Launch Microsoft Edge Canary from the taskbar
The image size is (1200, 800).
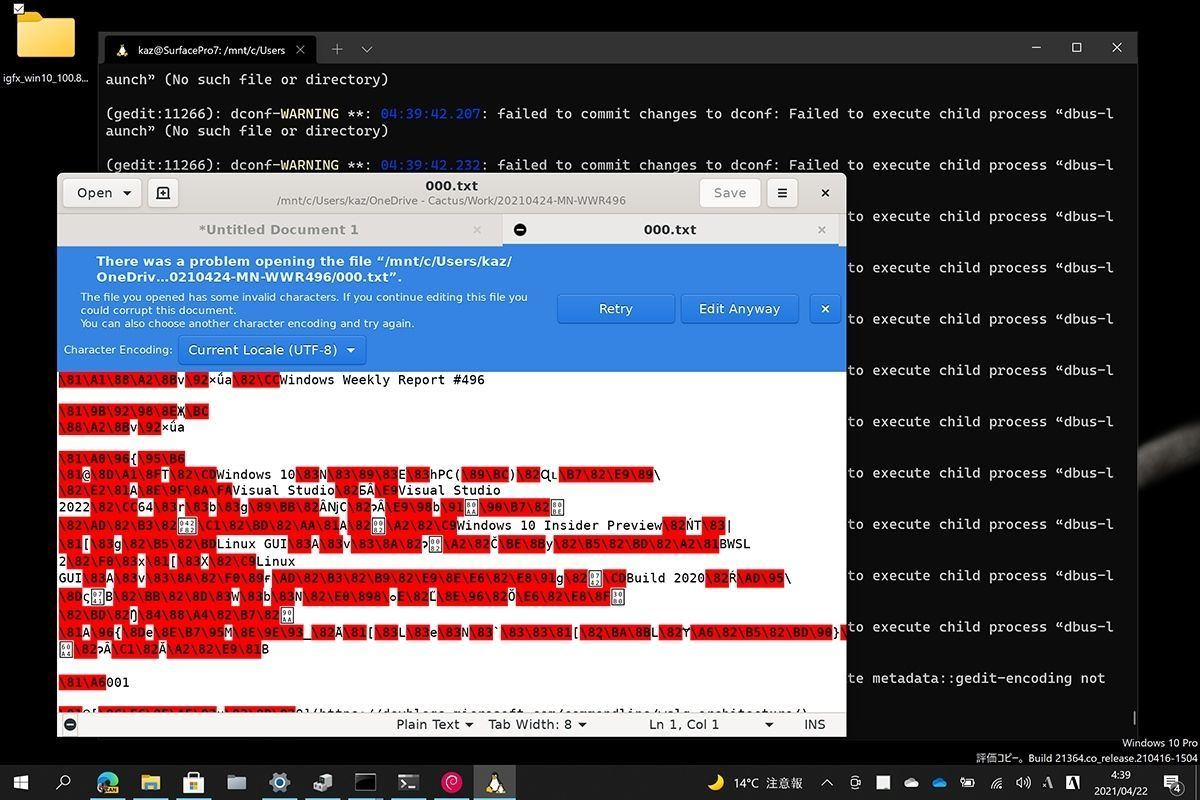(x=108, y=783)
